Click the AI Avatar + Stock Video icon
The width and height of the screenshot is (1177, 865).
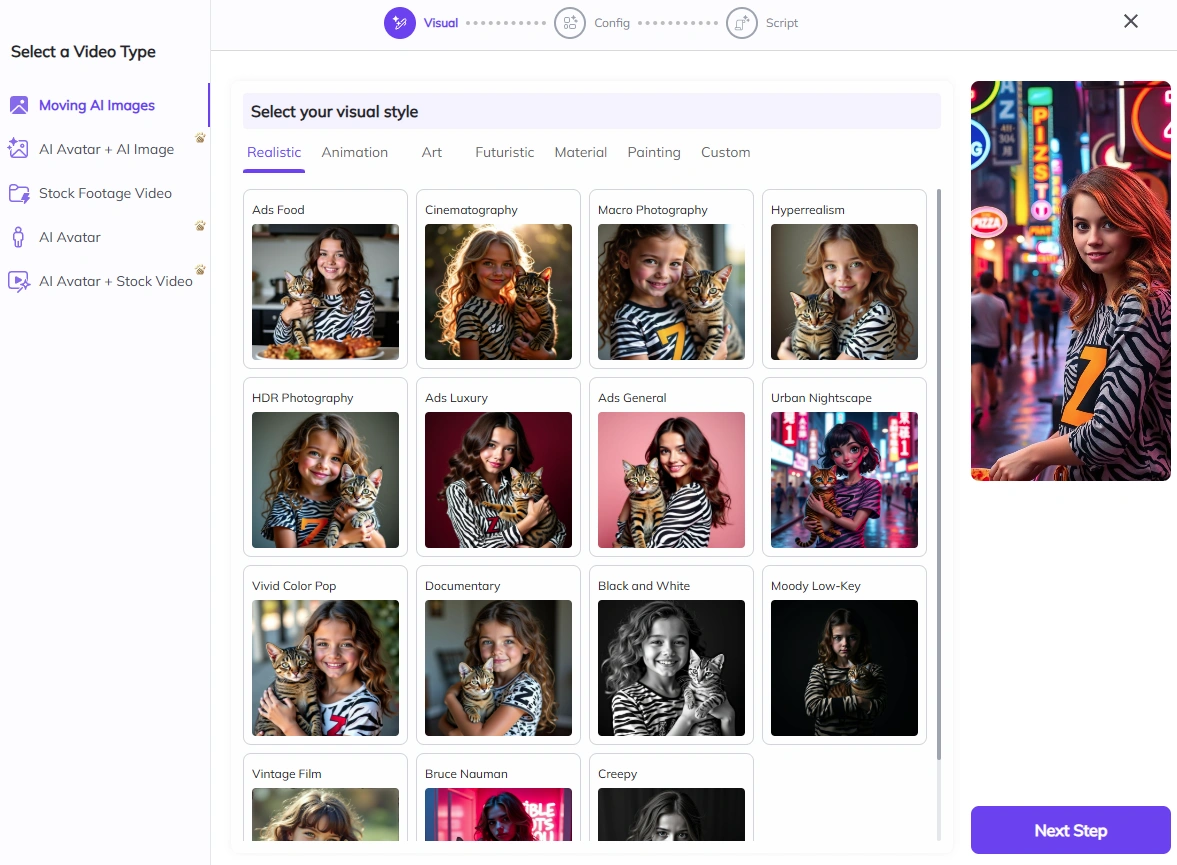point(19,281)
